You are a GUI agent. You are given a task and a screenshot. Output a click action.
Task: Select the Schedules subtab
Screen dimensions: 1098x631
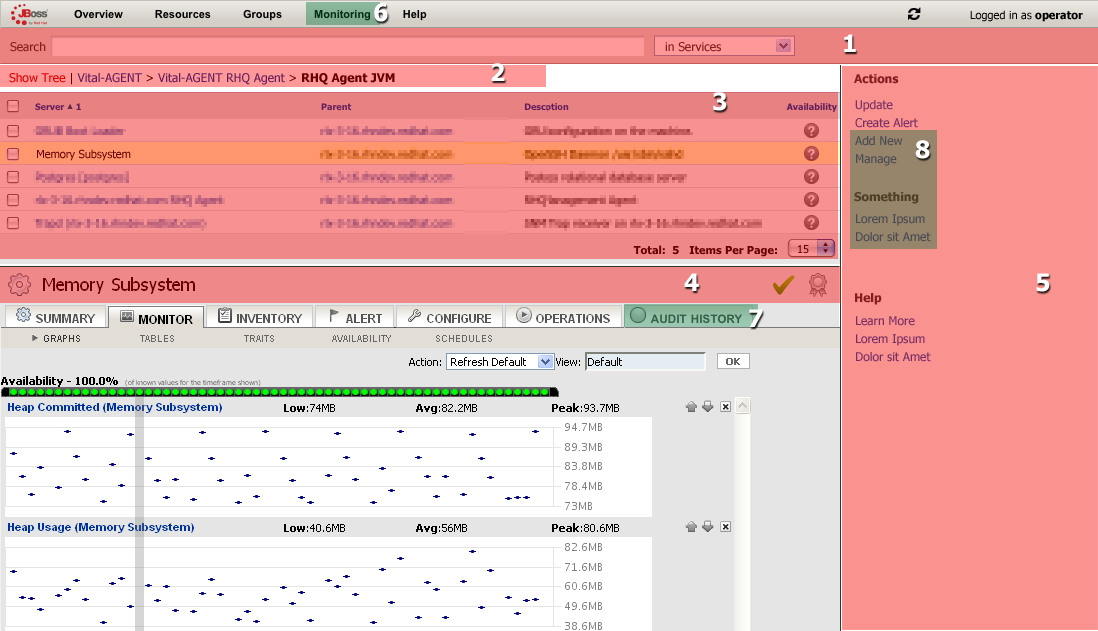pyautogui.click(x=464, y=339)
